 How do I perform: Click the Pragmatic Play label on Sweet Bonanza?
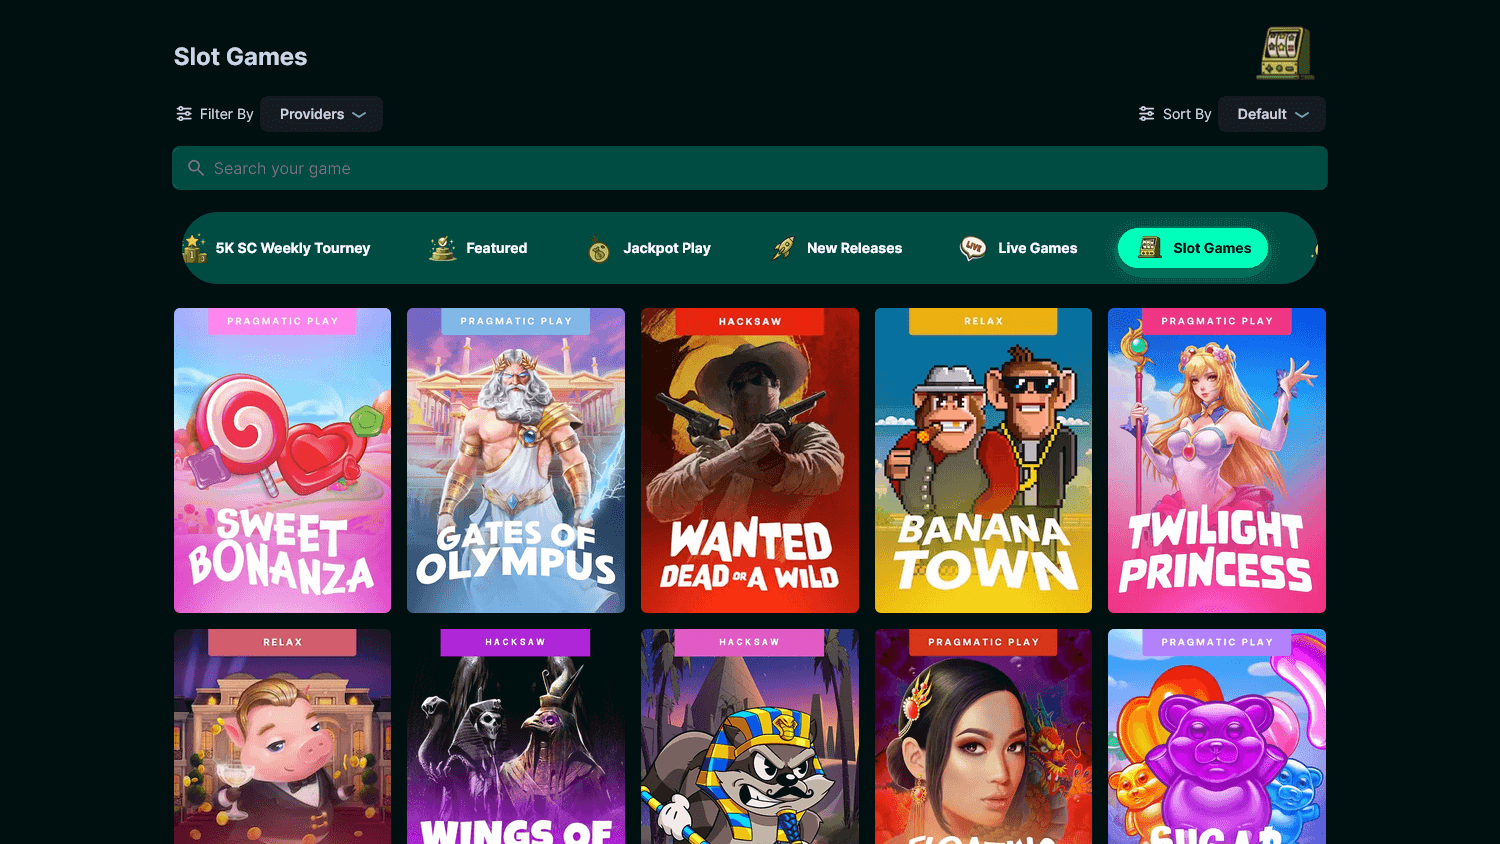(283, 321)
